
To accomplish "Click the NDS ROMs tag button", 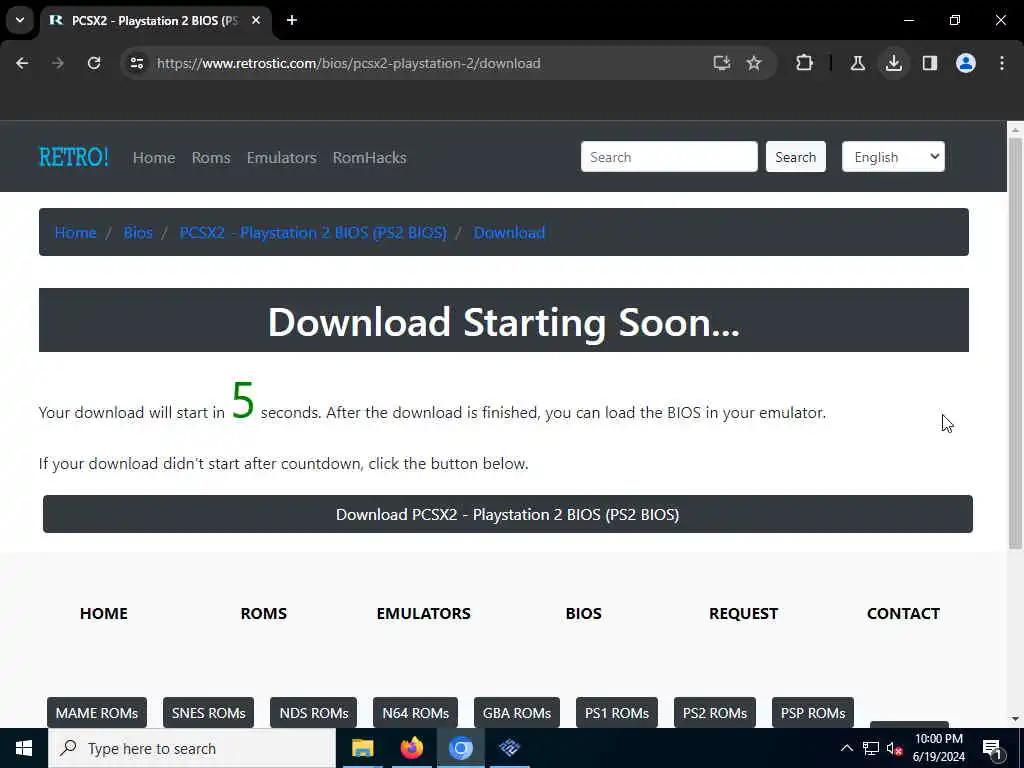I will coord(313,712).
